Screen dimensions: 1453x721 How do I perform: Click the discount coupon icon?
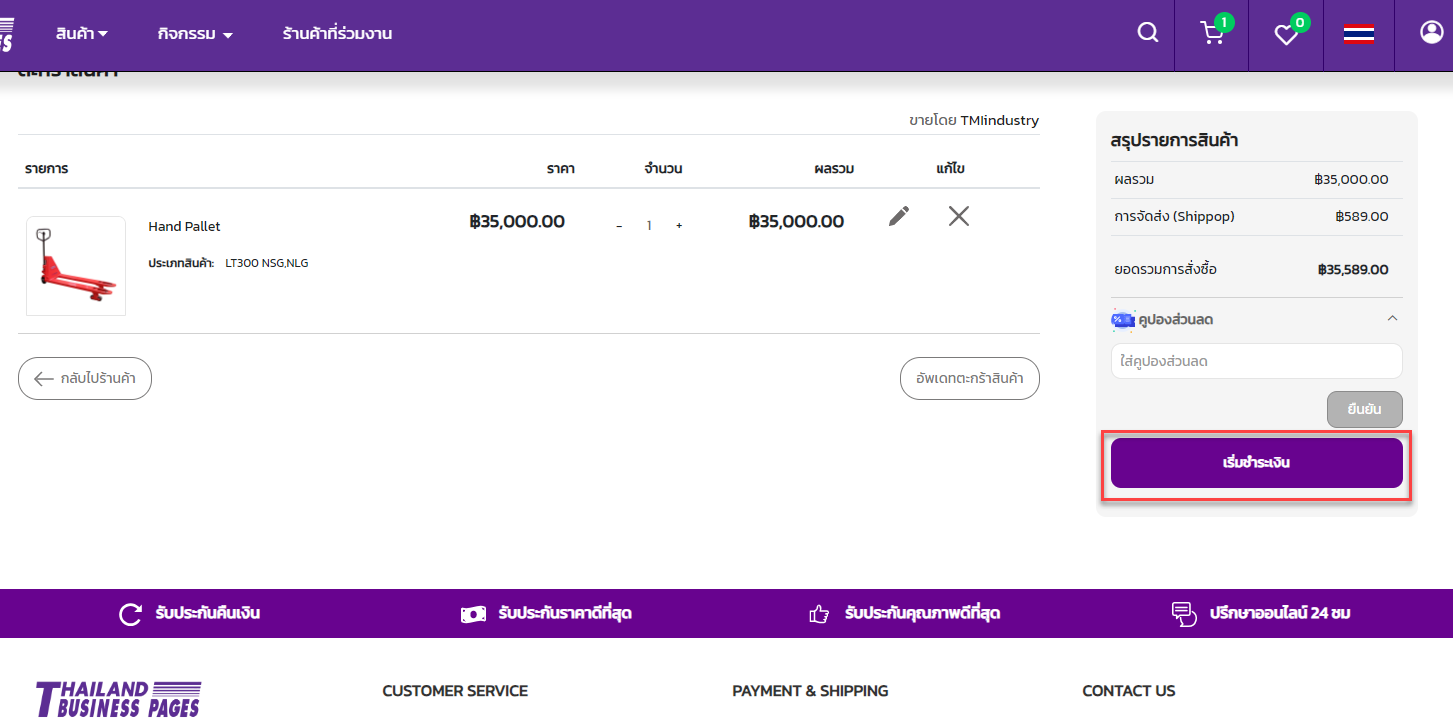1122,320
